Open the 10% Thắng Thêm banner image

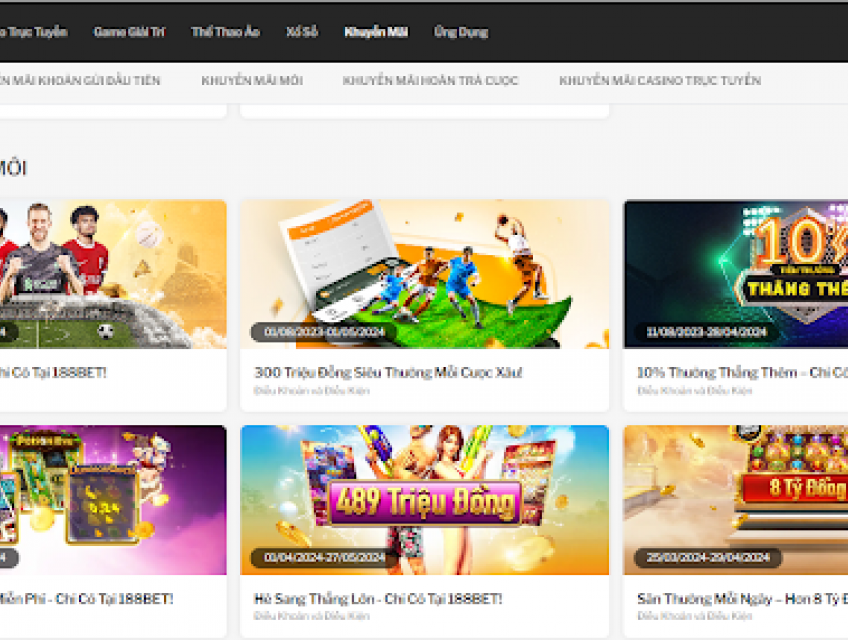(736, 274)
